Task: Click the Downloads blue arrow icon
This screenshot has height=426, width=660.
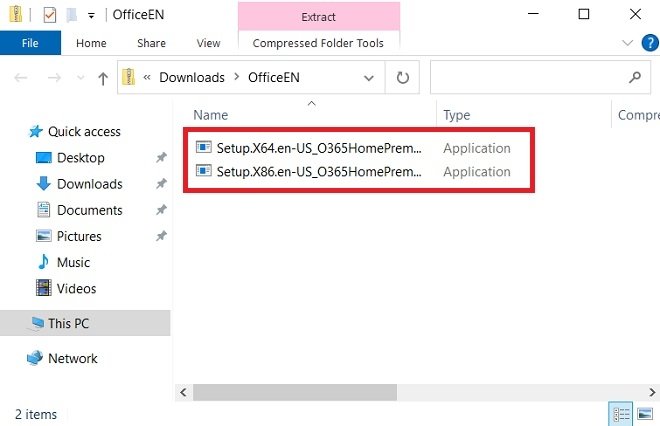Action: (44, 183)
